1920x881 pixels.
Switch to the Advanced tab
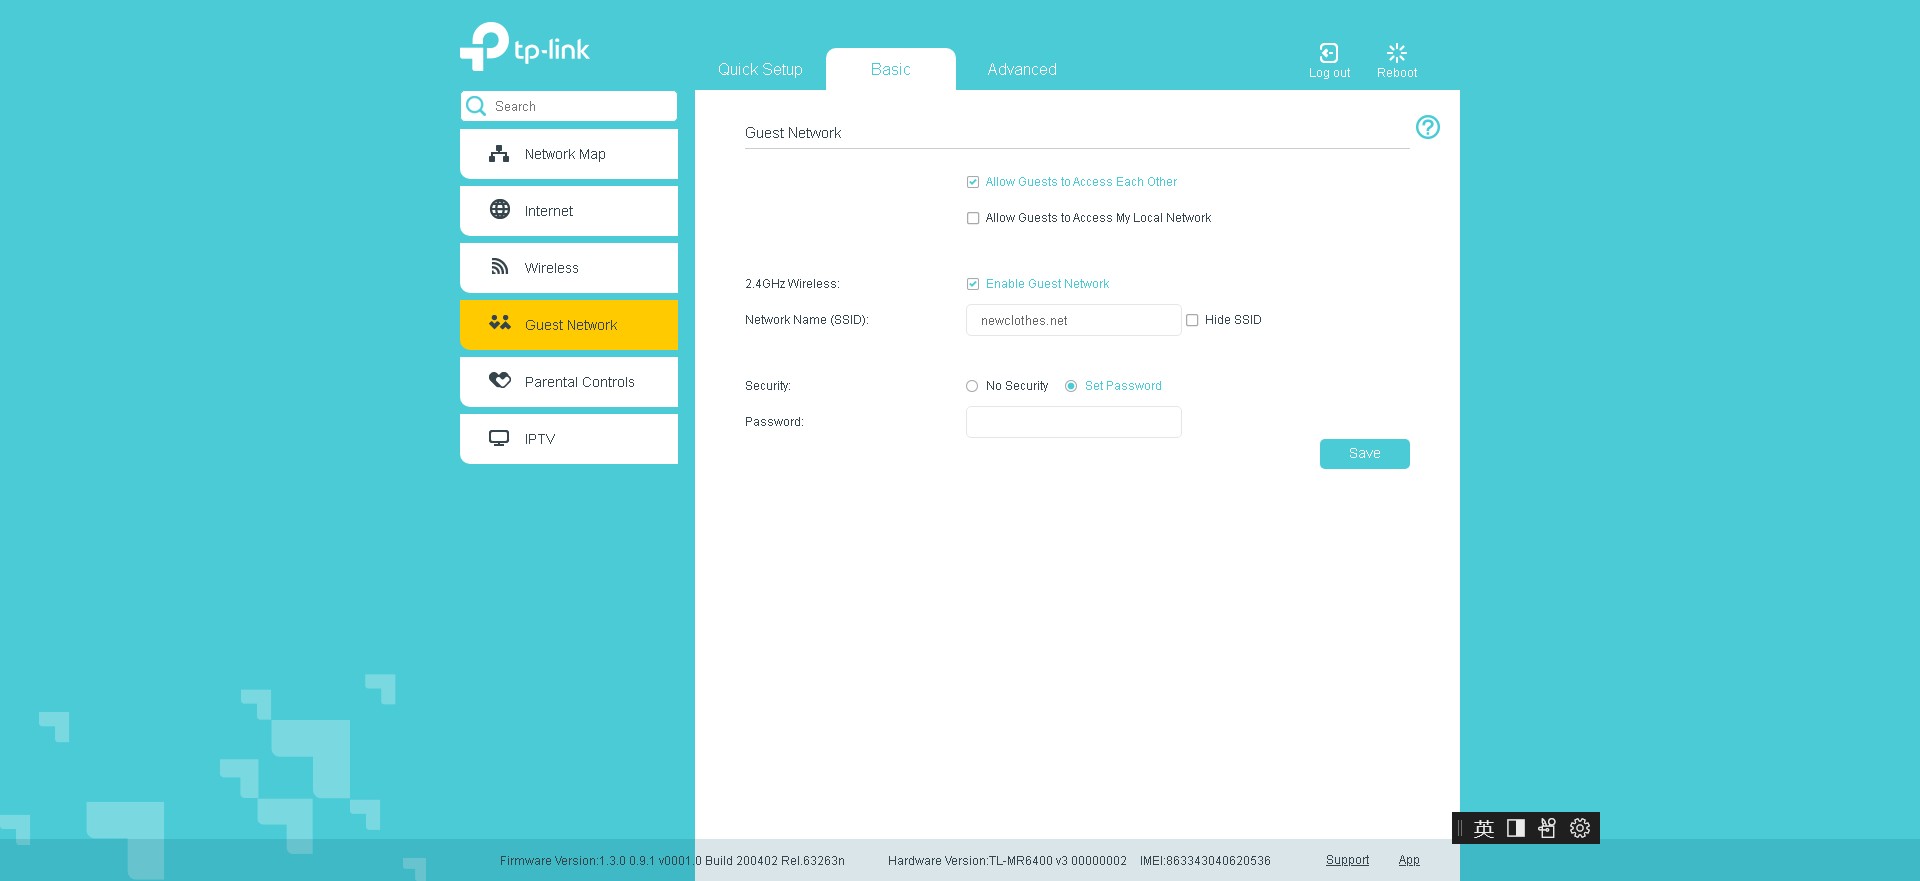(x=1022, y=69)
